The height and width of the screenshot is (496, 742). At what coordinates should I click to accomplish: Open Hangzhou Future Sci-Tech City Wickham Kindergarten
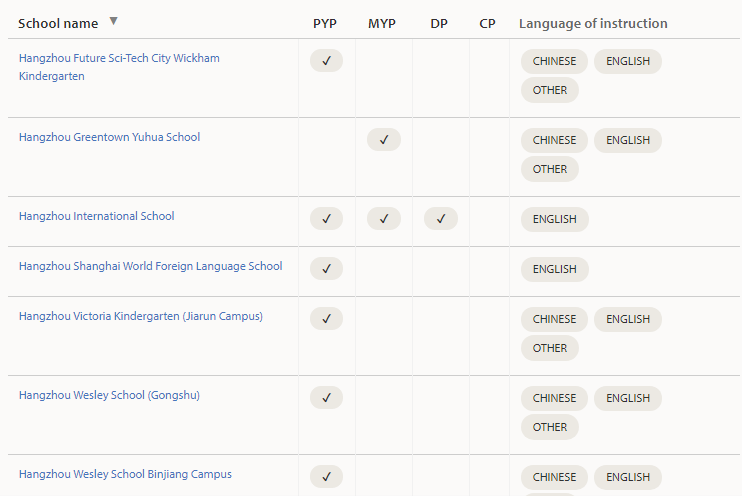click(119, 67)
